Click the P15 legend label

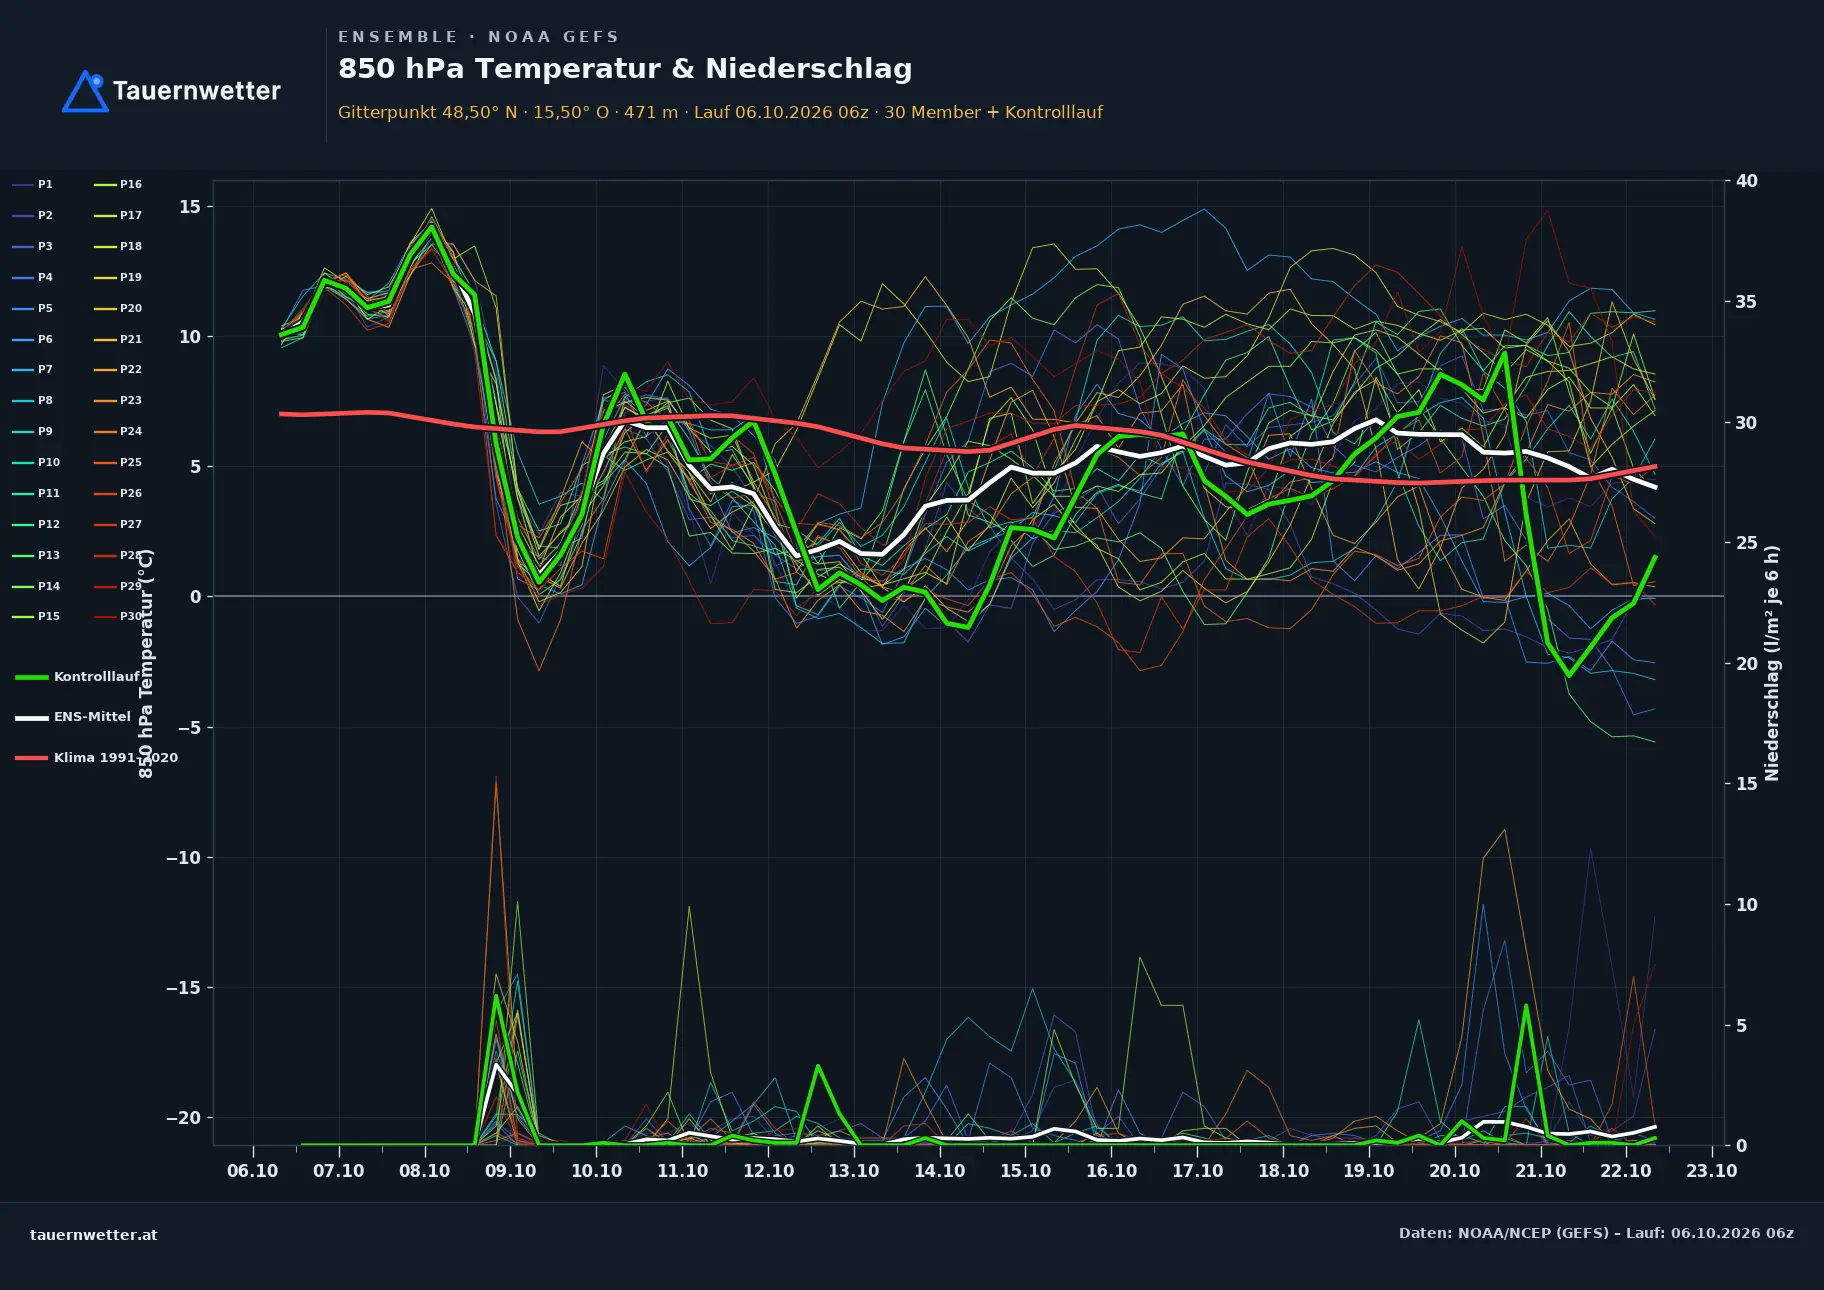(49, 616)
